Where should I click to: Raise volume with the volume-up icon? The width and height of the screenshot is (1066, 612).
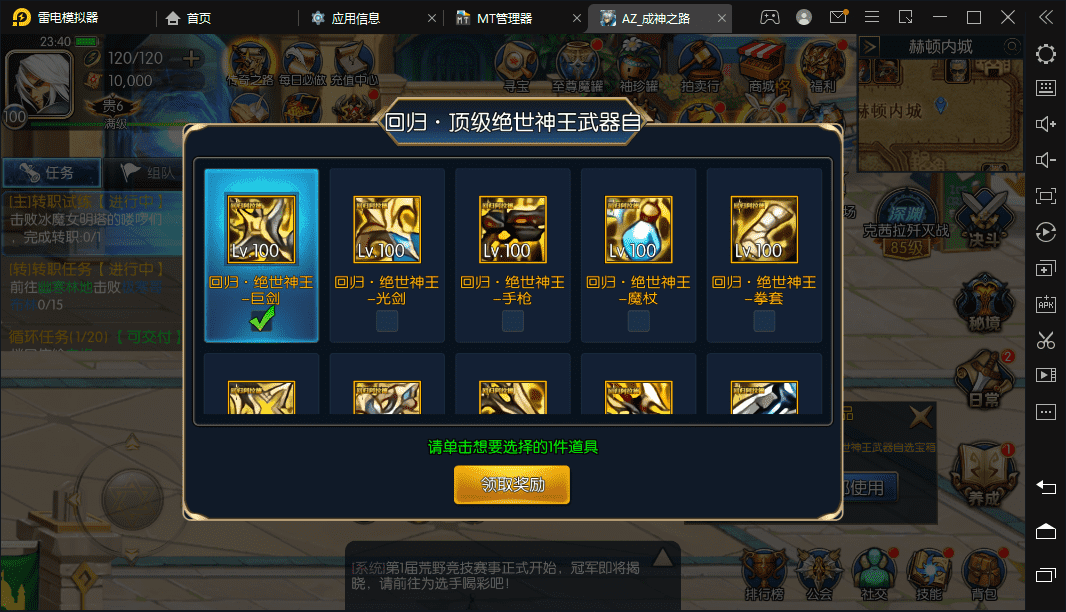(1046, 124)
